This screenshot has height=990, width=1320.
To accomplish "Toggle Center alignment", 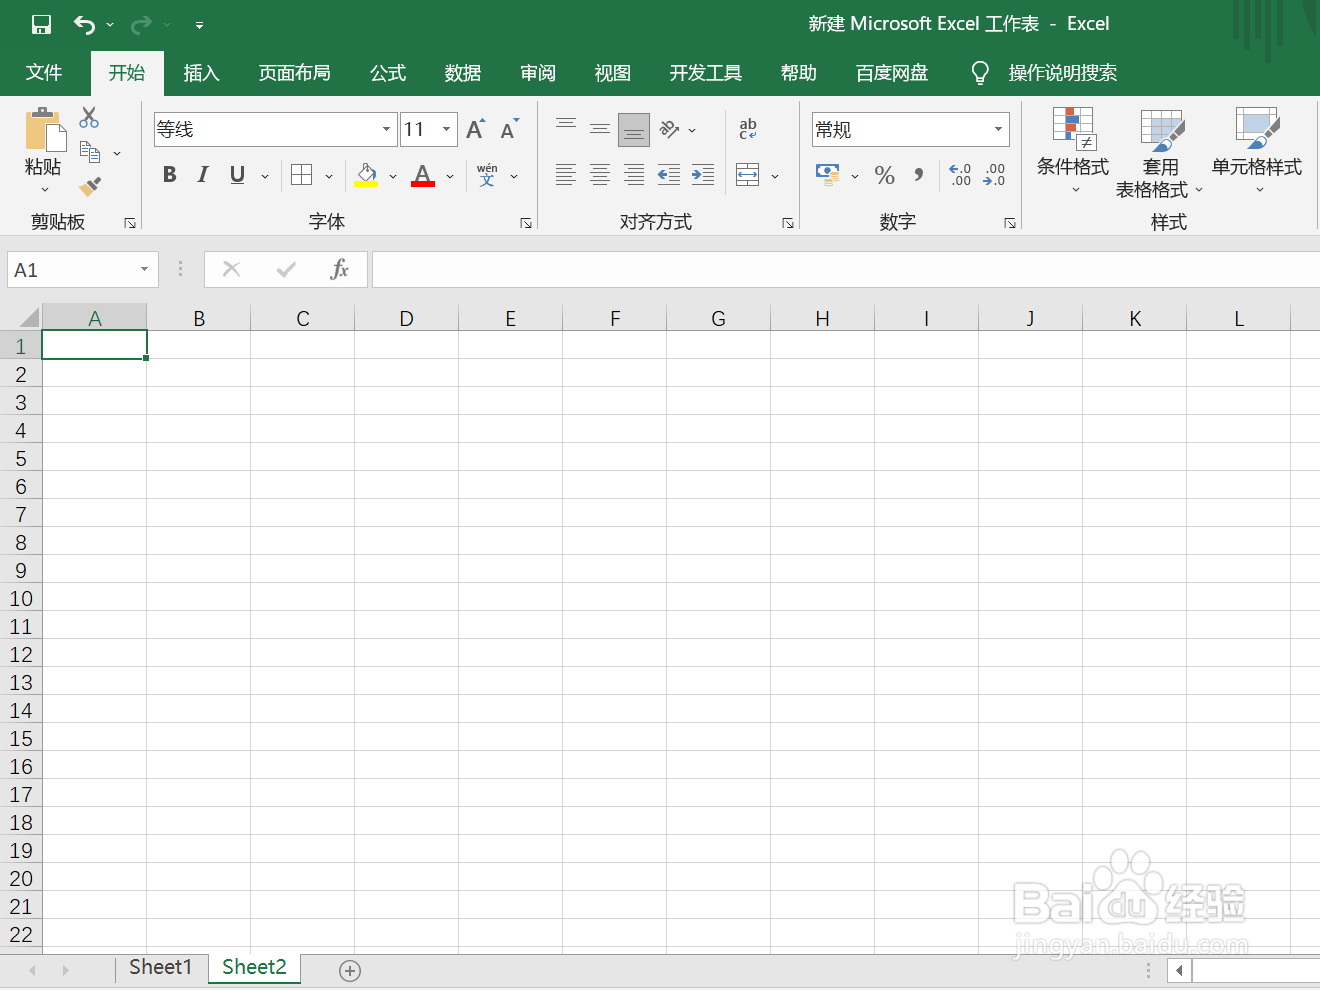I will (600, 175).
